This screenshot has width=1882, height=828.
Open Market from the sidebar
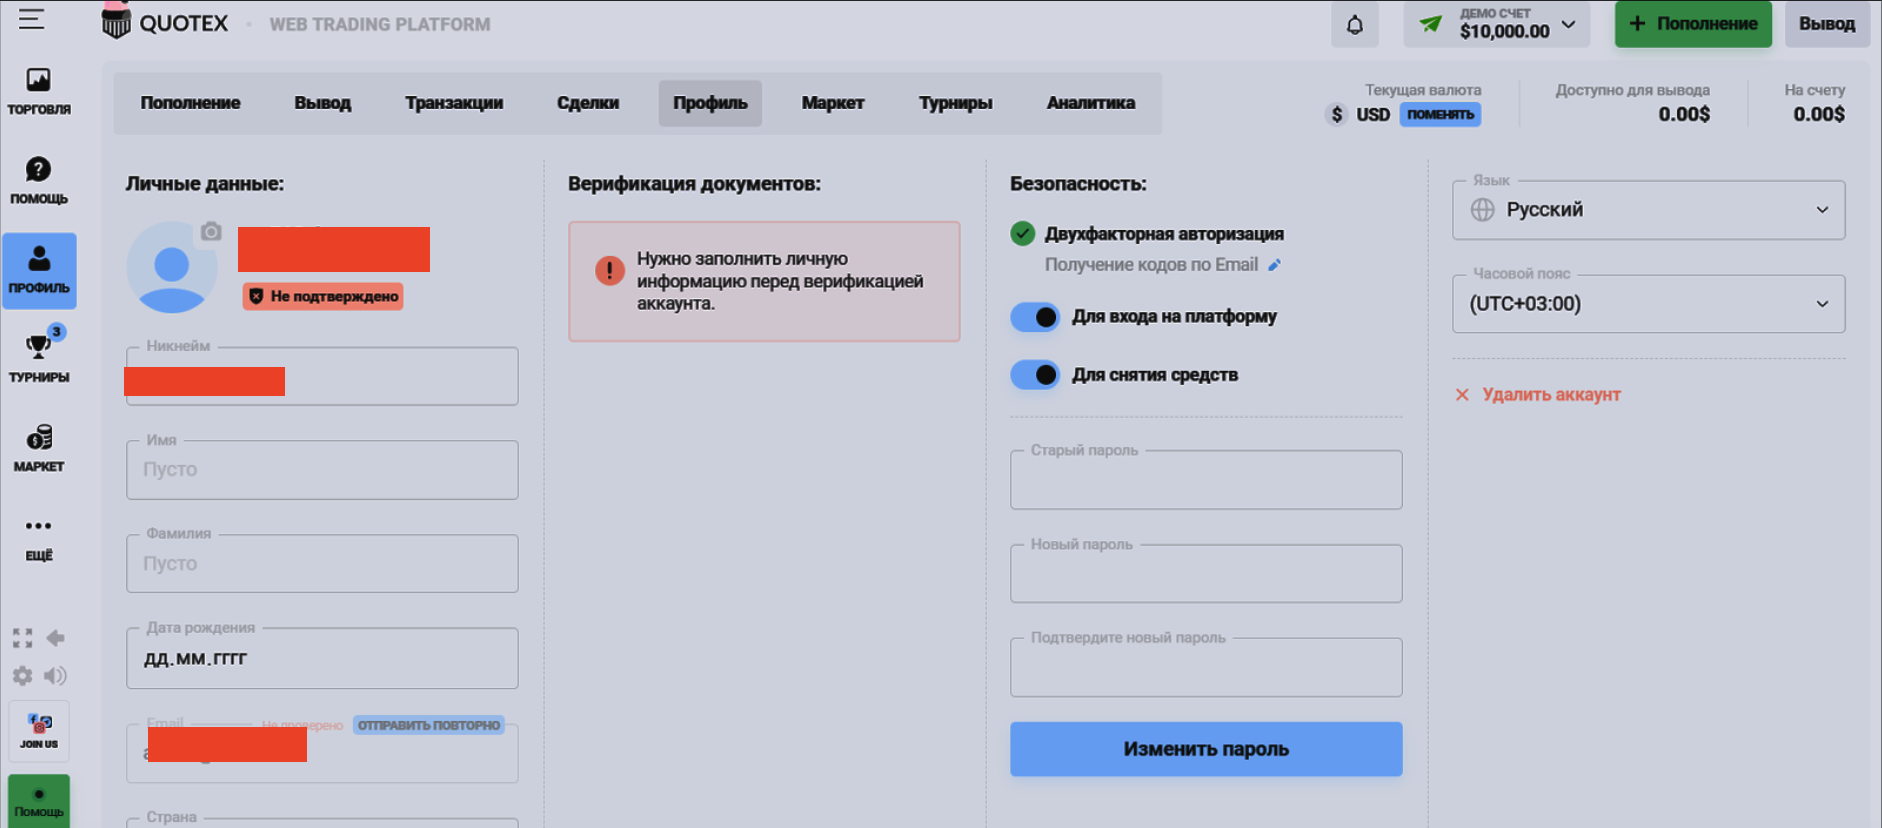coord(39,447)
